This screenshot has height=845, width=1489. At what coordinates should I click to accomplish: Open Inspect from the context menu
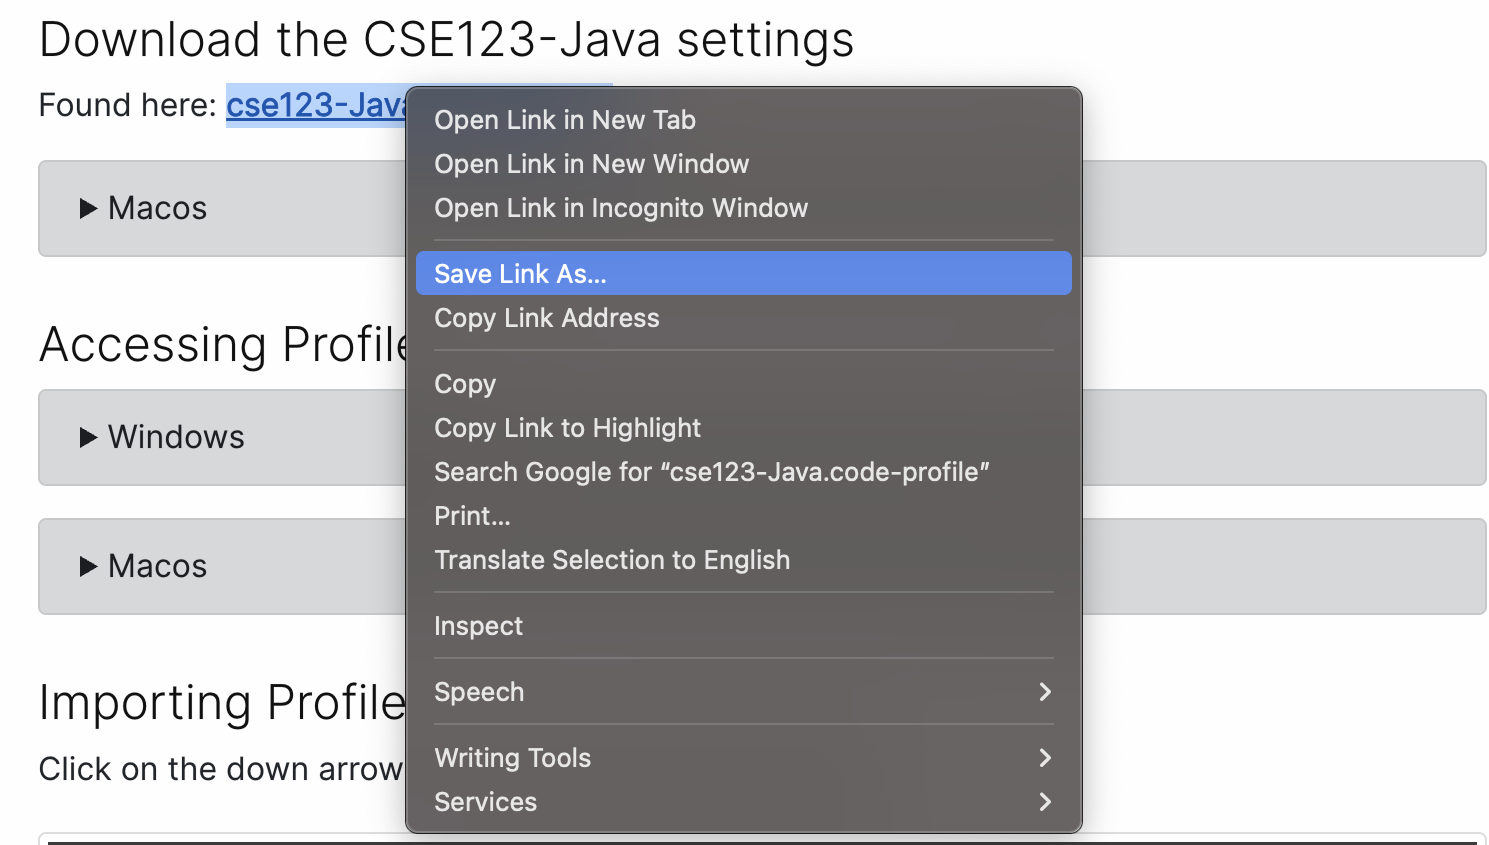[478, 626]
